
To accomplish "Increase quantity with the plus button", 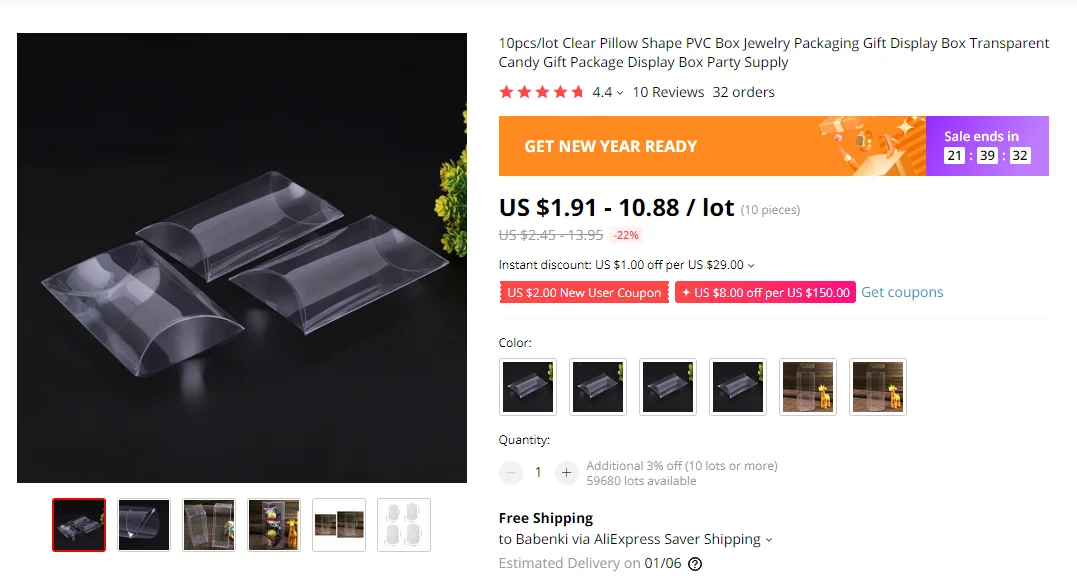I will click(x=566, y=472).
